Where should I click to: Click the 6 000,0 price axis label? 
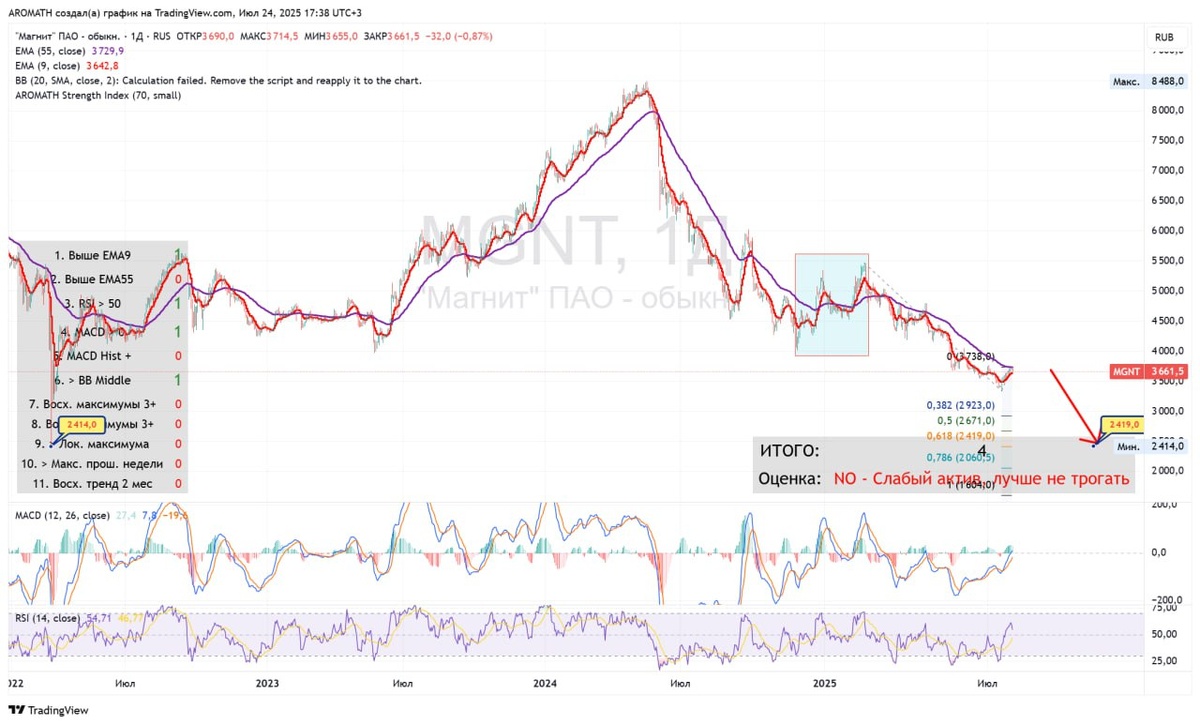pos(1169,230)
